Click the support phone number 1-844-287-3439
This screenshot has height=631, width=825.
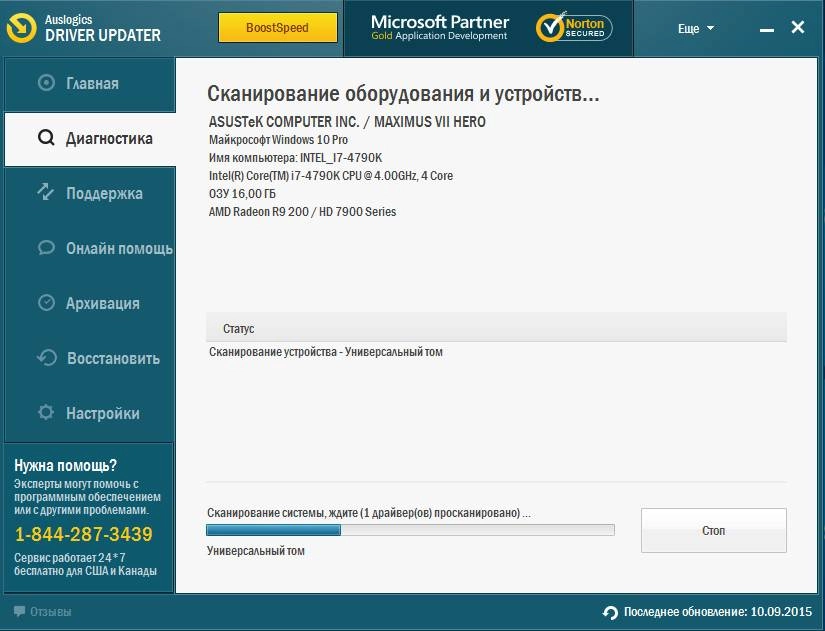(x=83, y=534)
